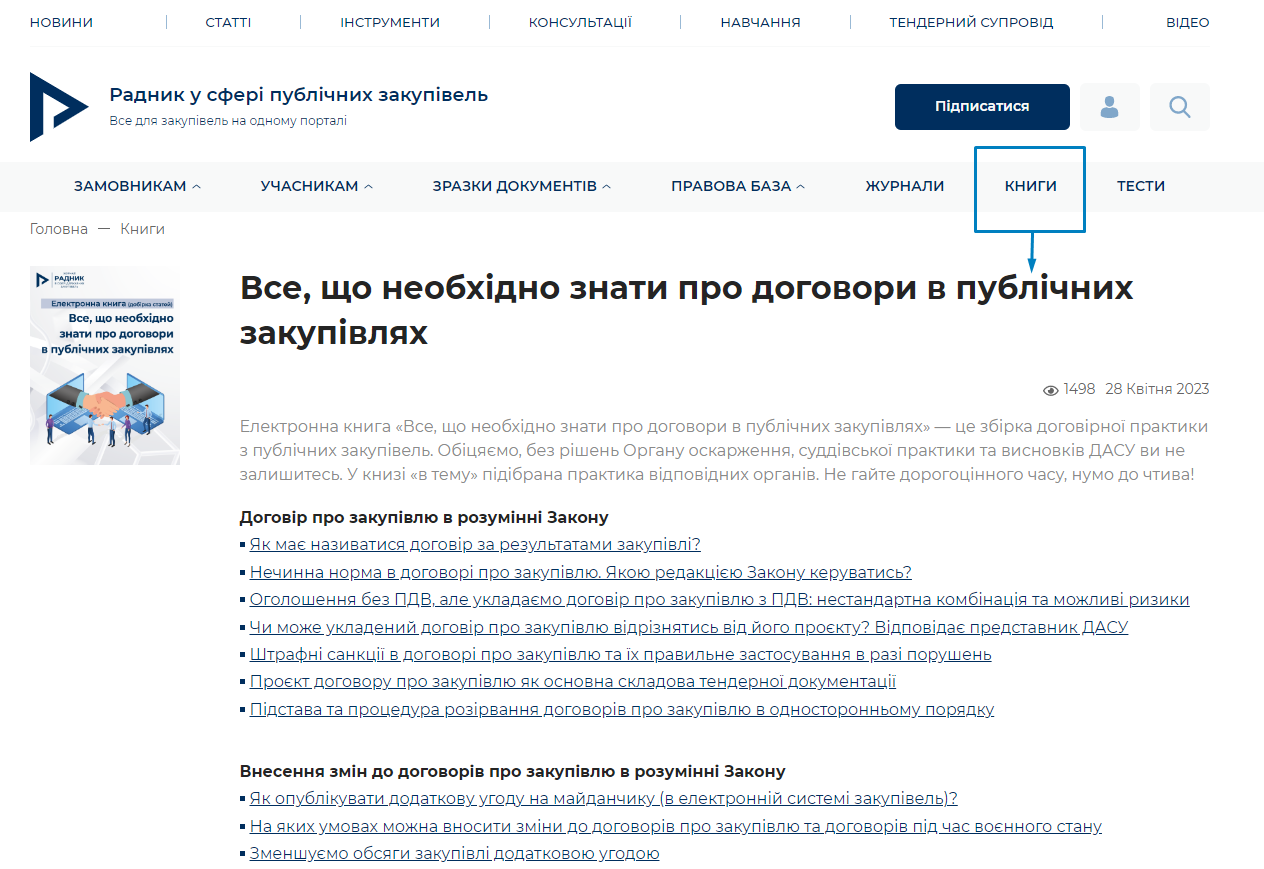Click the site logo triangle icon
1264x869 pixels.
click(58, 107)
